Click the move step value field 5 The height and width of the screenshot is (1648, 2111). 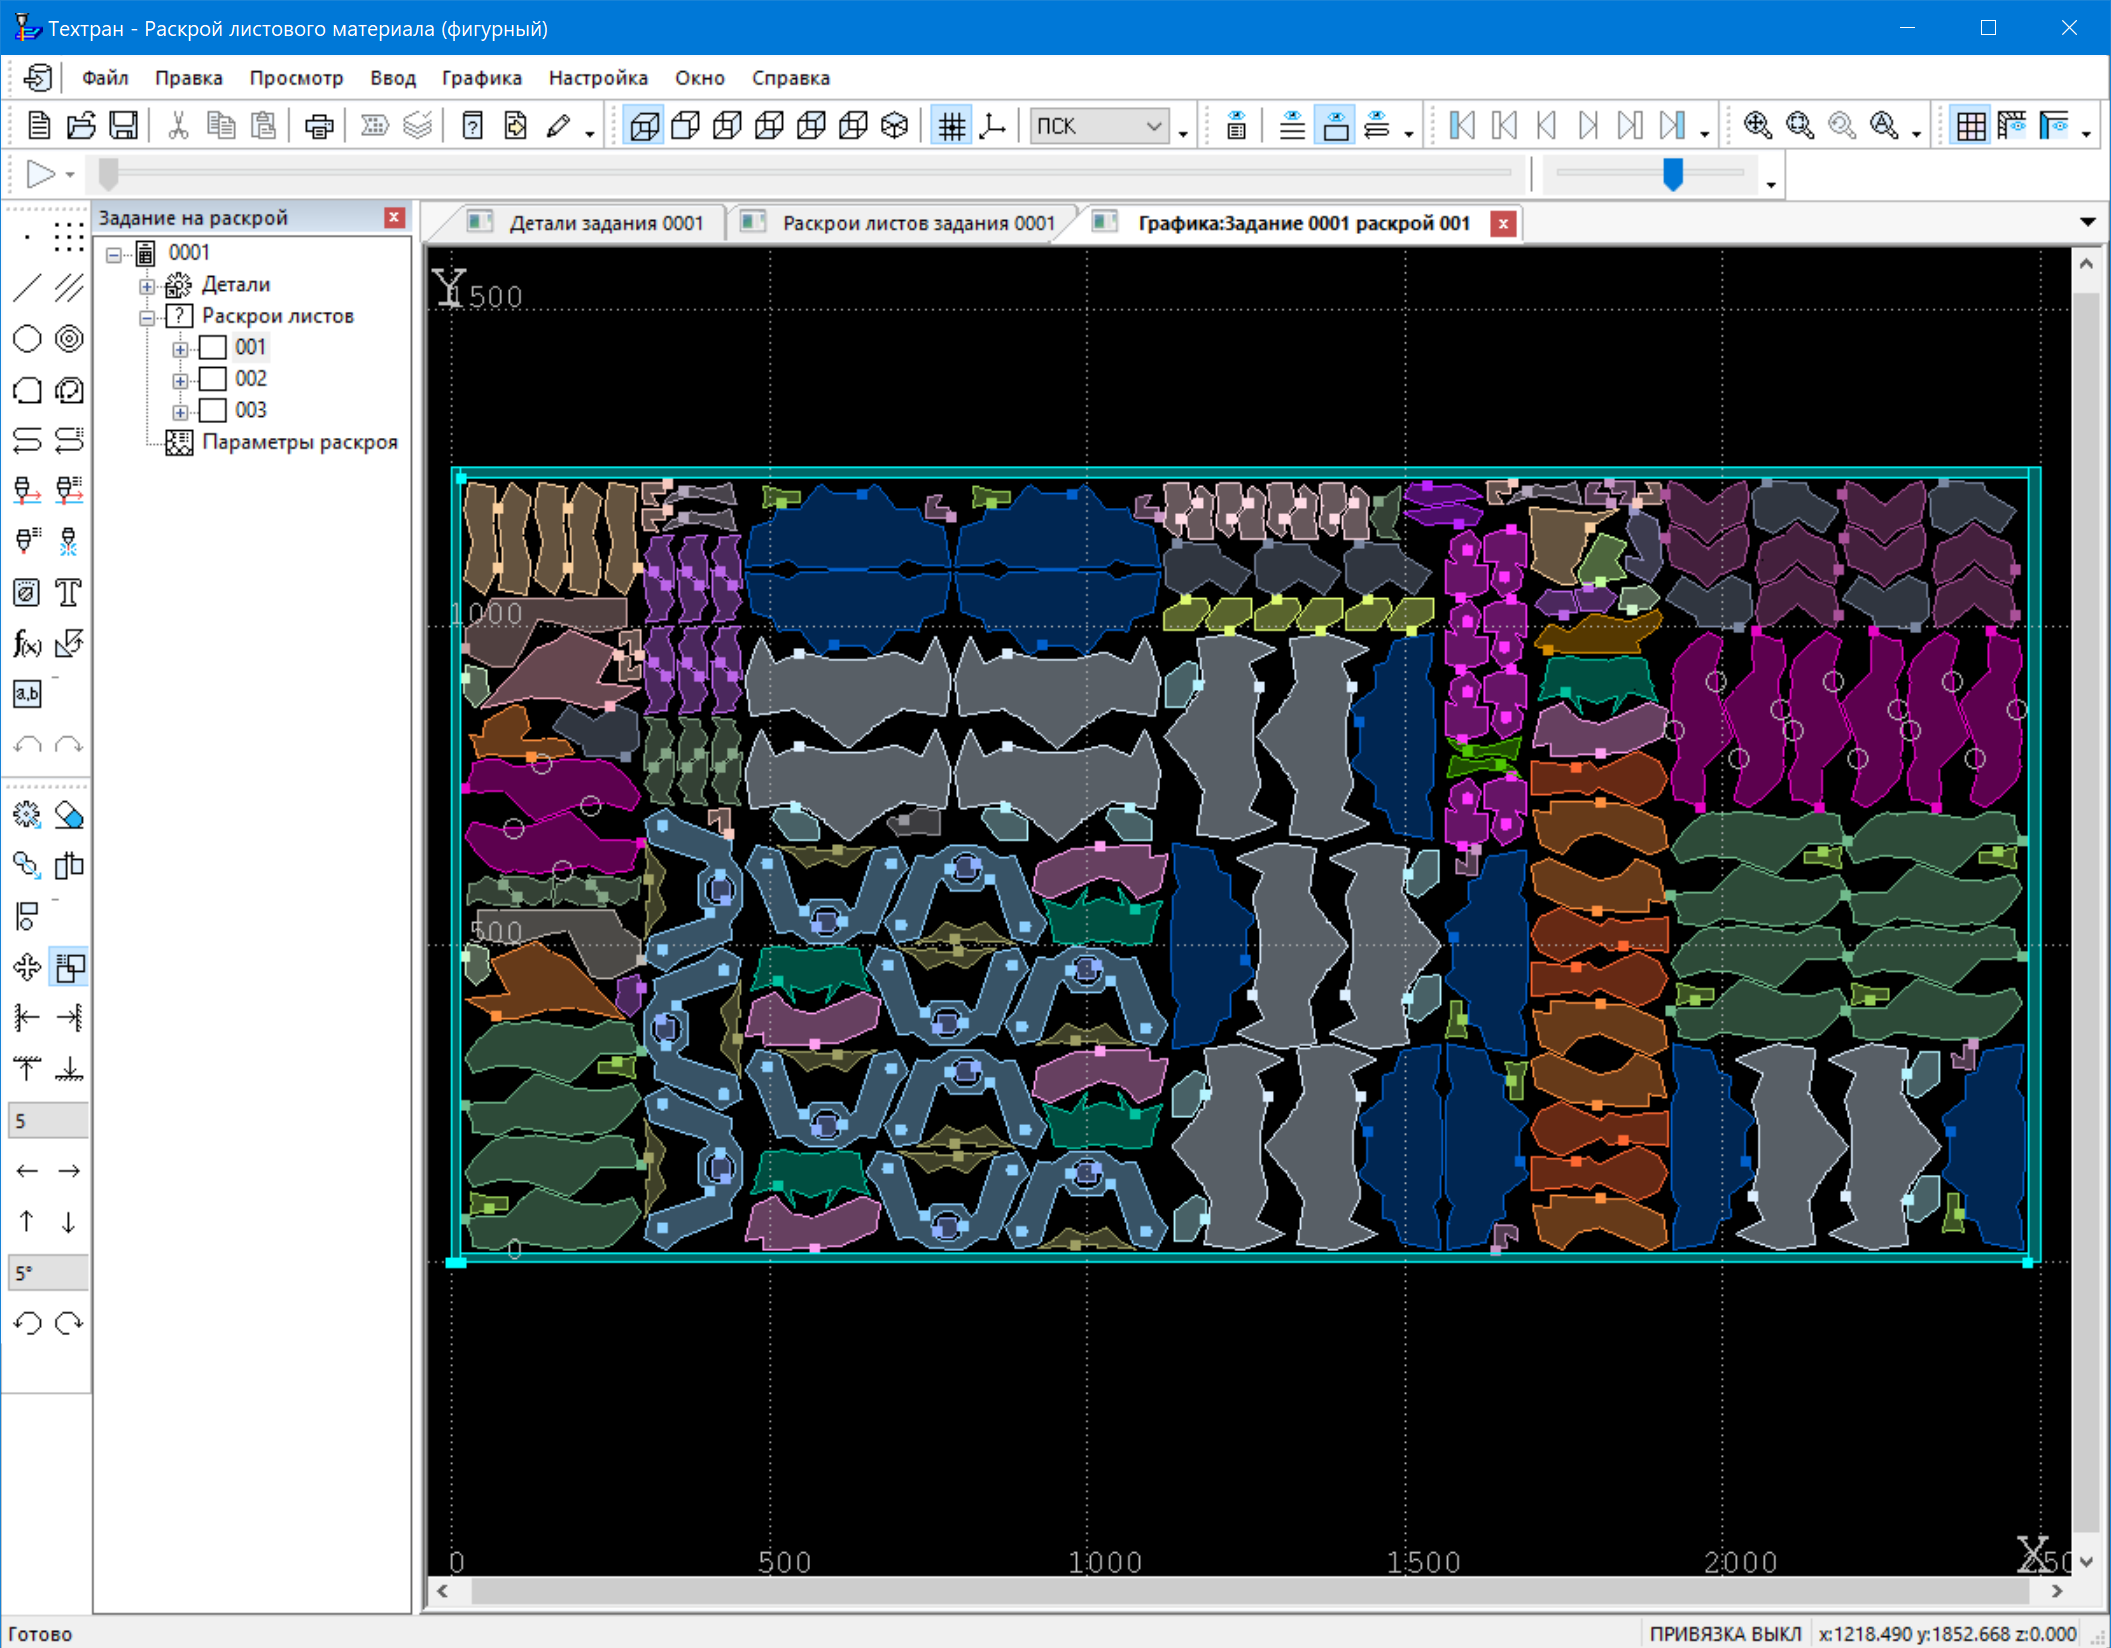pos(48,1121)
